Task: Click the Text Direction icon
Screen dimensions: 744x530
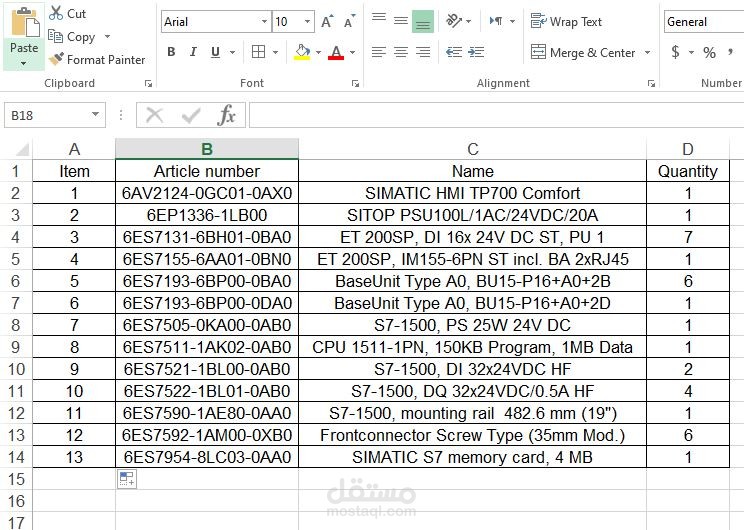Action: click(496, 21)
